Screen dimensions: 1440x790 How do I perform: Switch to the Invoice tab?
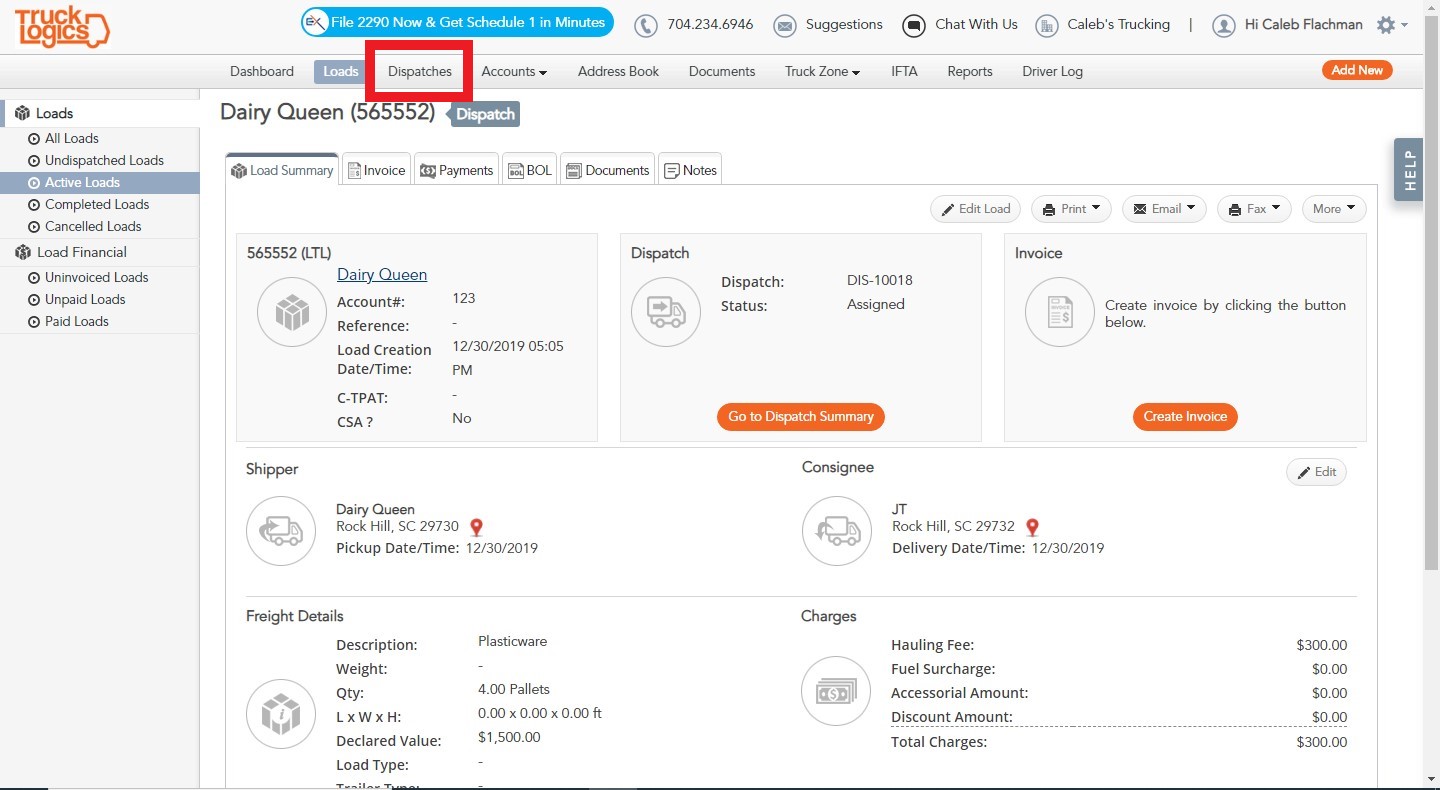click(x=377, y=170)
